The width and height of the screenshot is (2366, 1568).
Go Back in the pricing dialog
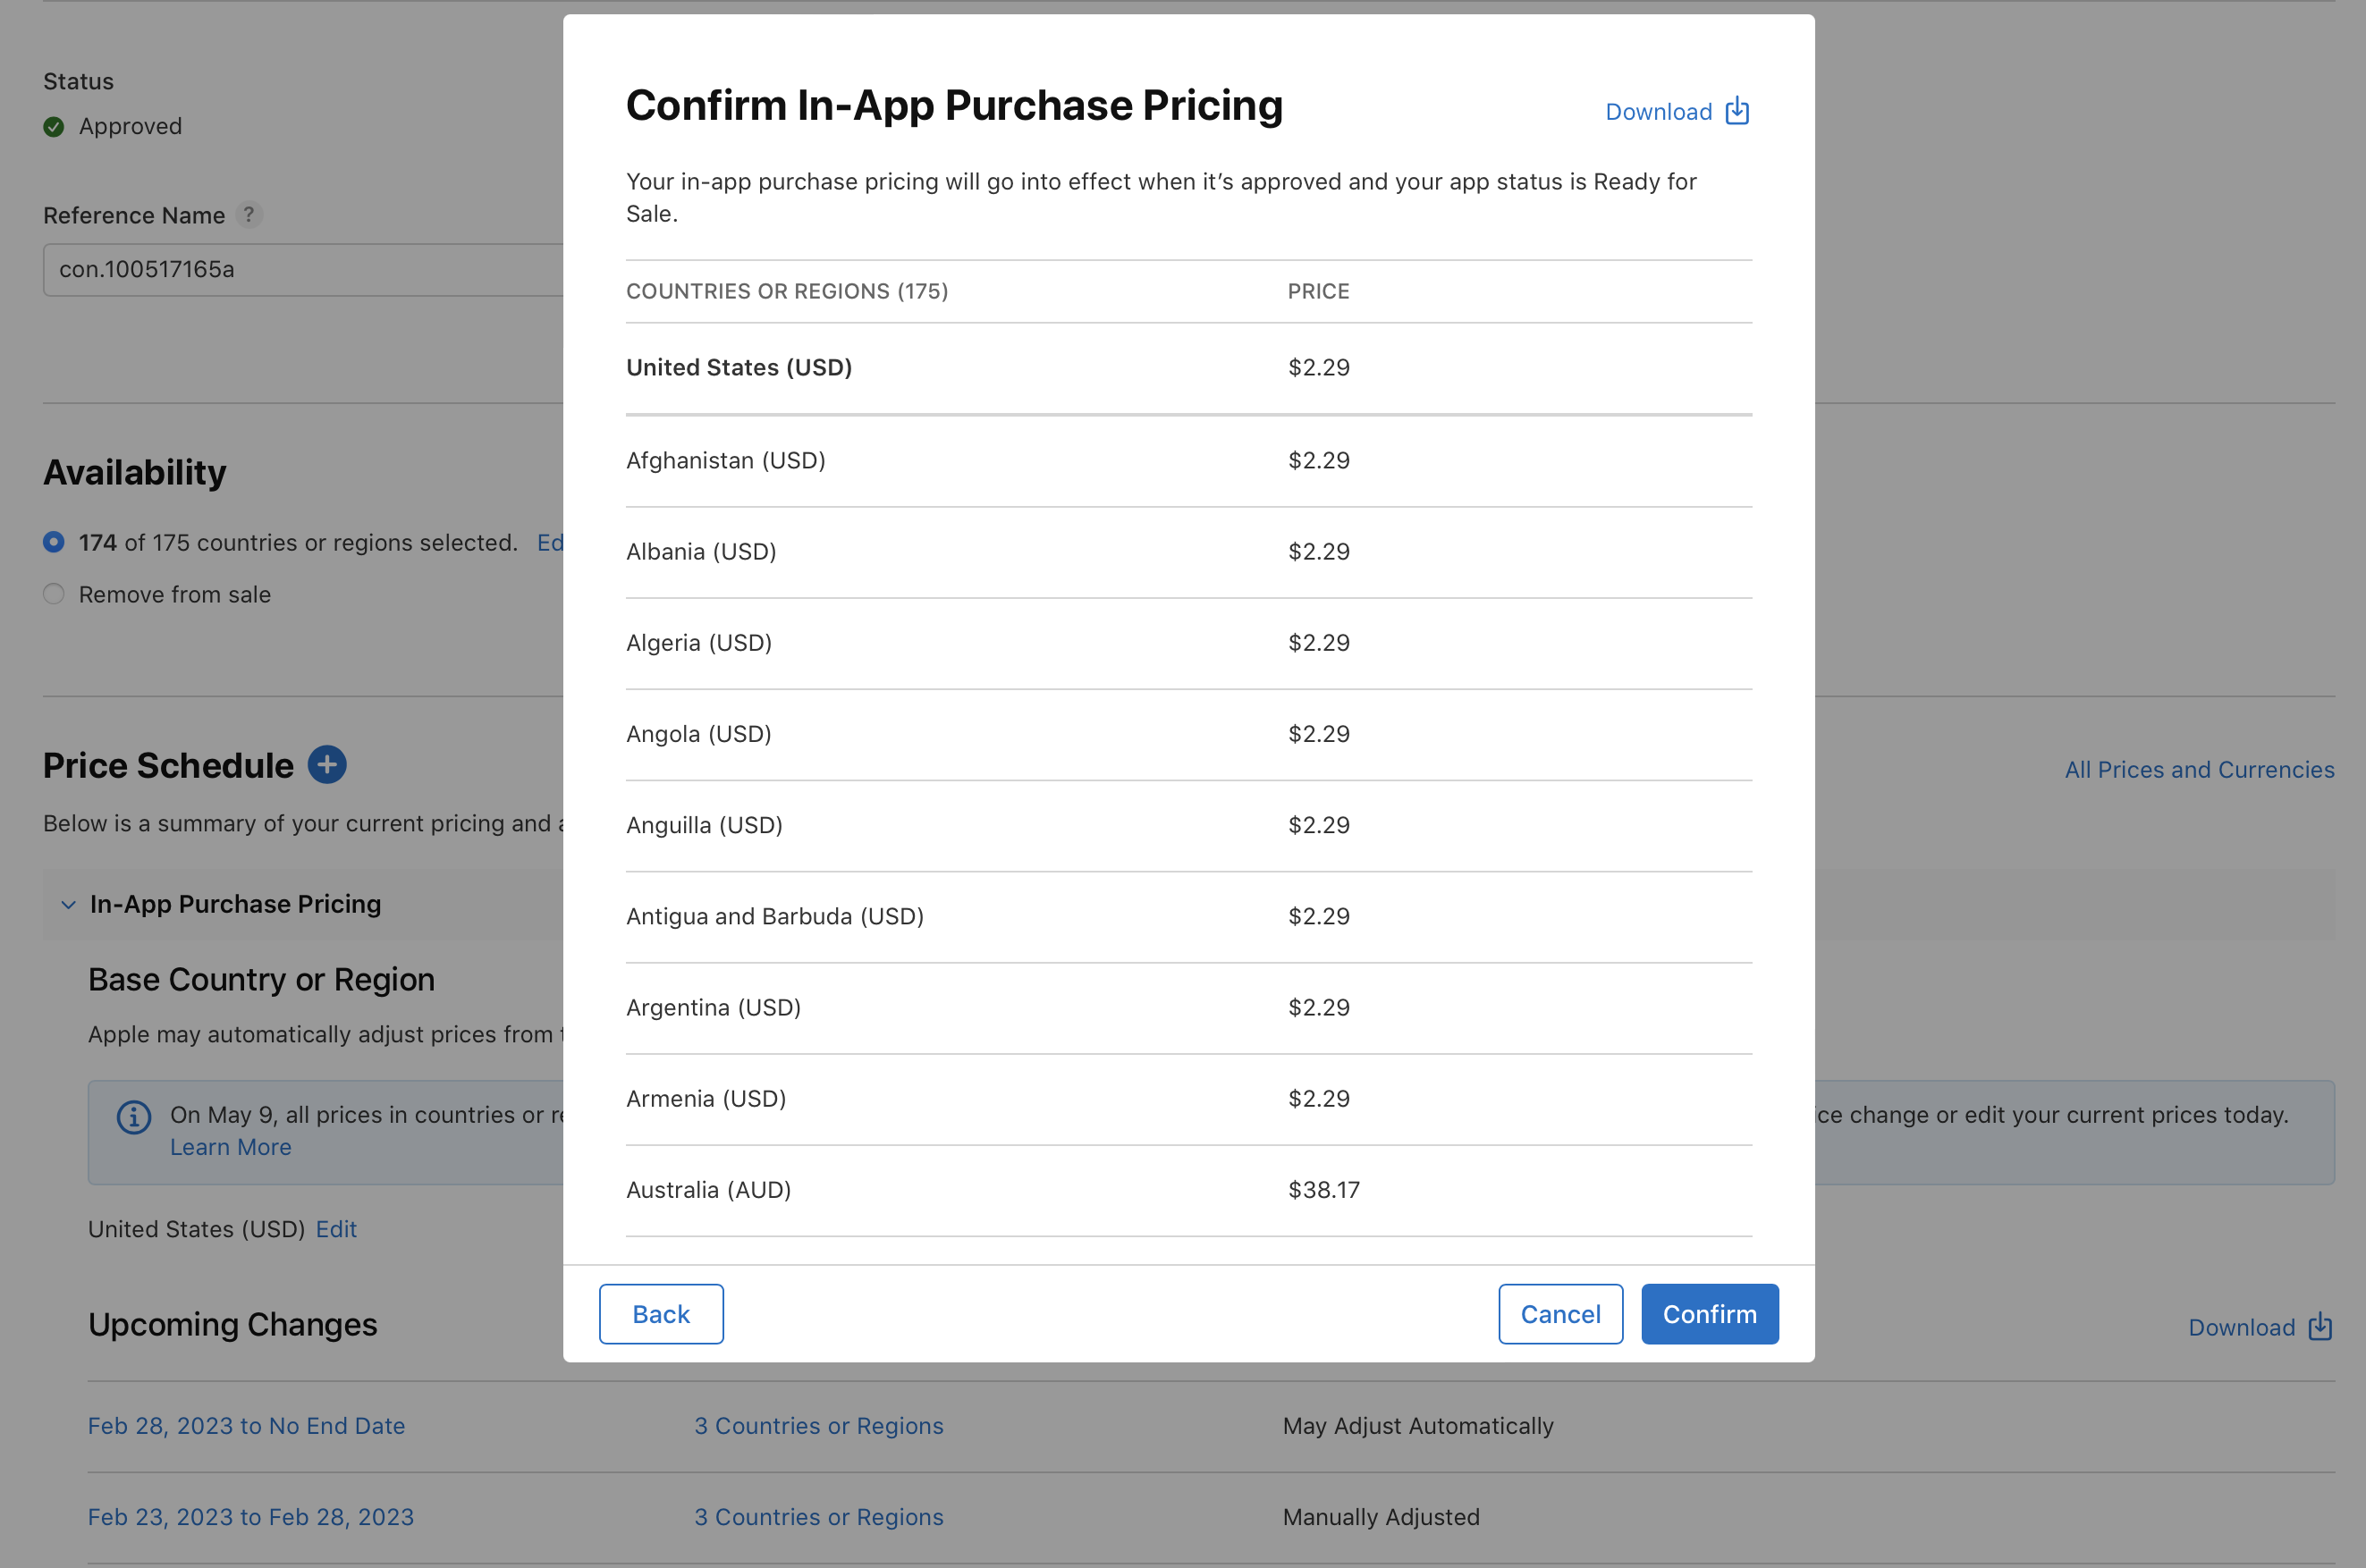pos(660,1314)
